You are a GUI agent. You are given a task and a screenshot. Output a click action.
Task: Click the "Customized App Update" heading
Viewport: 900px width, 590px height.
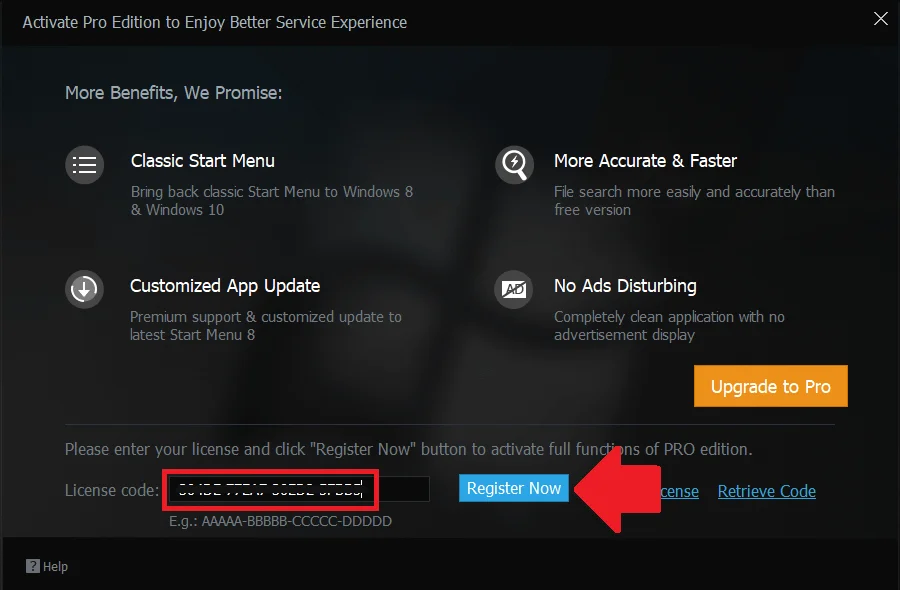coord(225,286)
